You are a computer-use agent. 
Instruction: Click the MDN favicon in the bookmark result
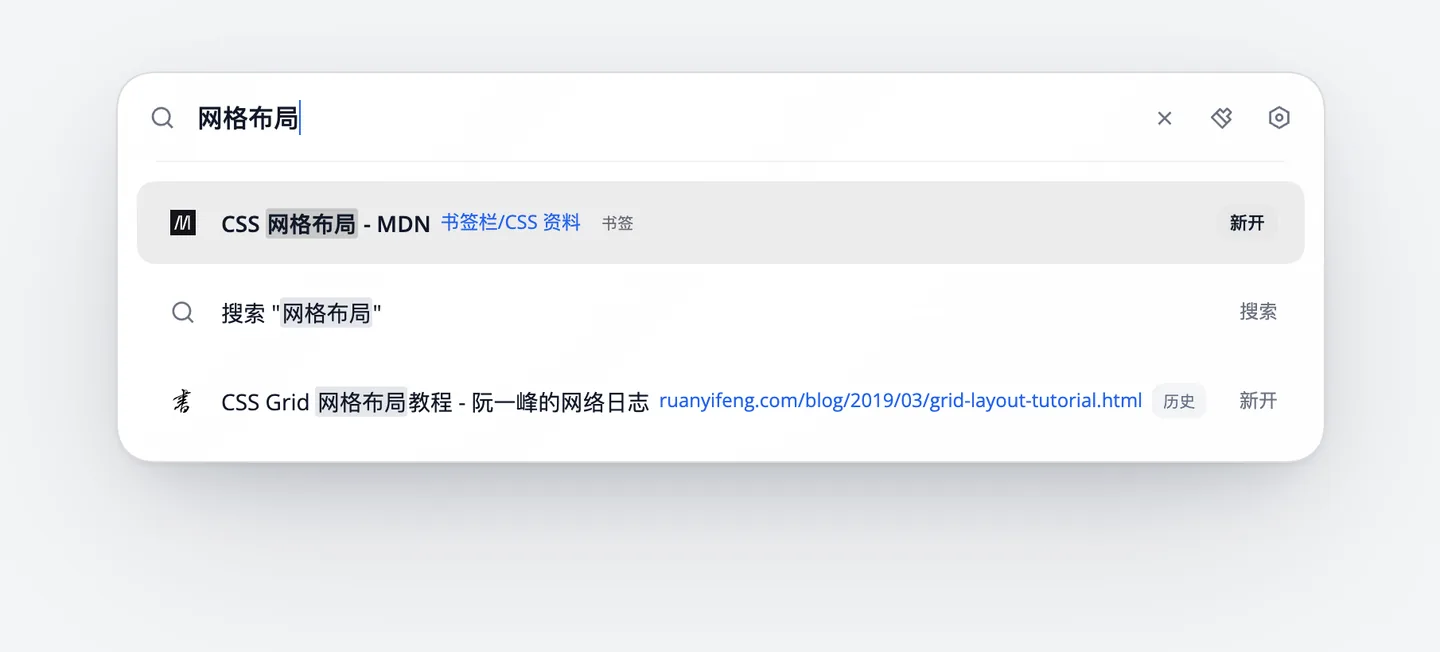click(x=183, y=223)
